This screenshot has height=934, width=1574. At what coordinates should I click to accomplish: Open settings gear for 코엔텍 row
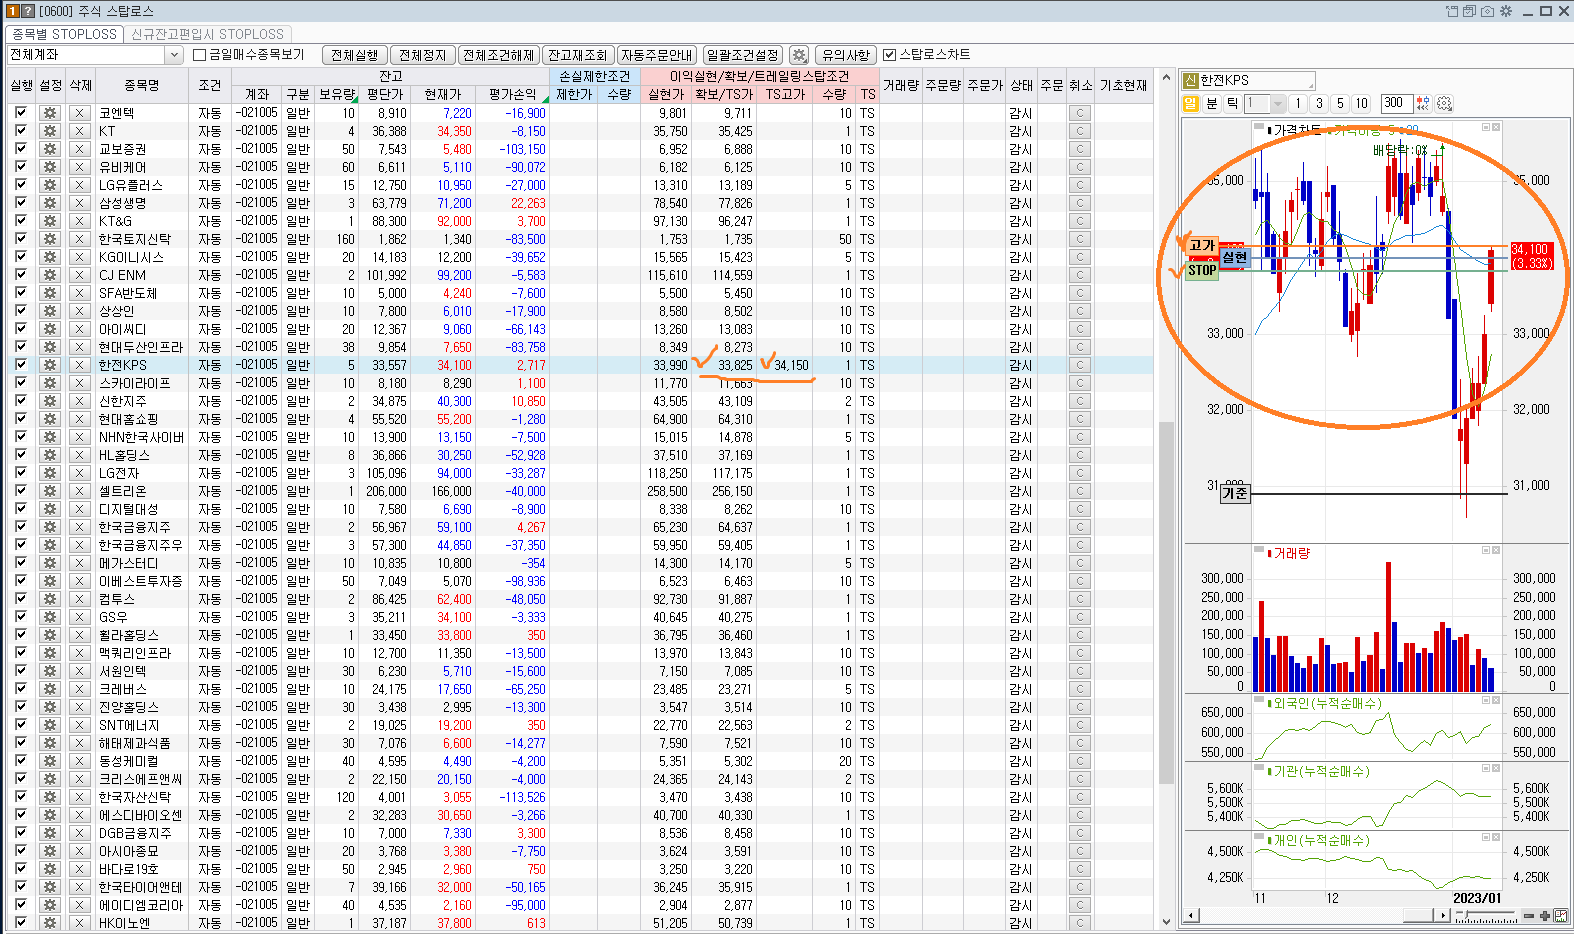coord(50,113)
